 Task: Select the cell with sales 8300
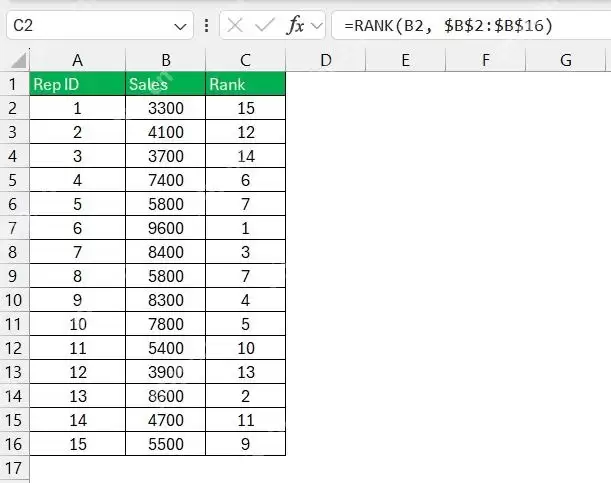[166, 300]
